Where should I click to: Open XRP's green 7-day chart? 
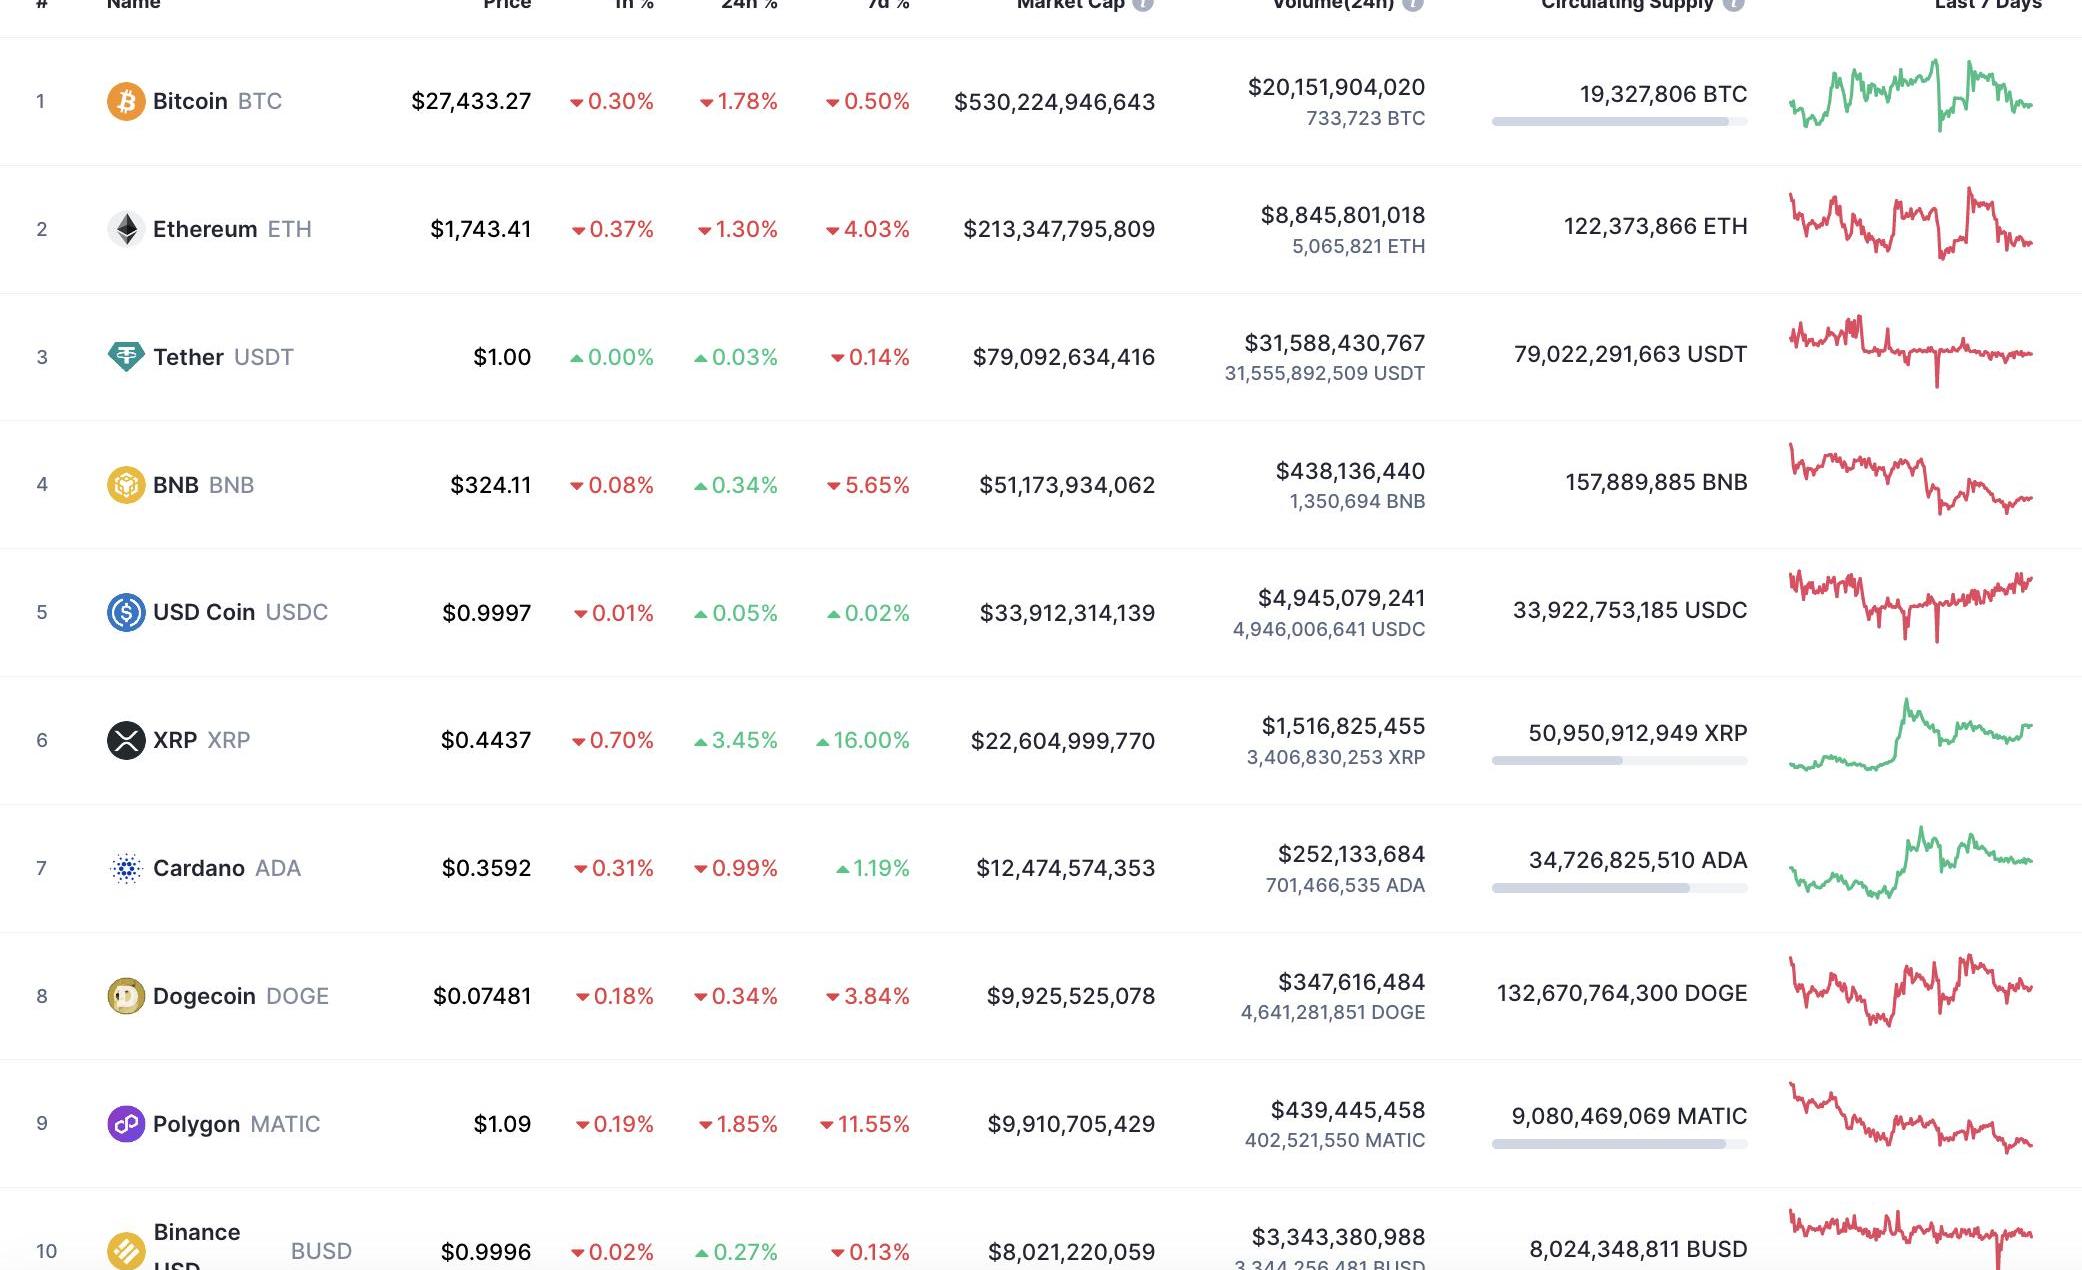(x=1910, y=736)
